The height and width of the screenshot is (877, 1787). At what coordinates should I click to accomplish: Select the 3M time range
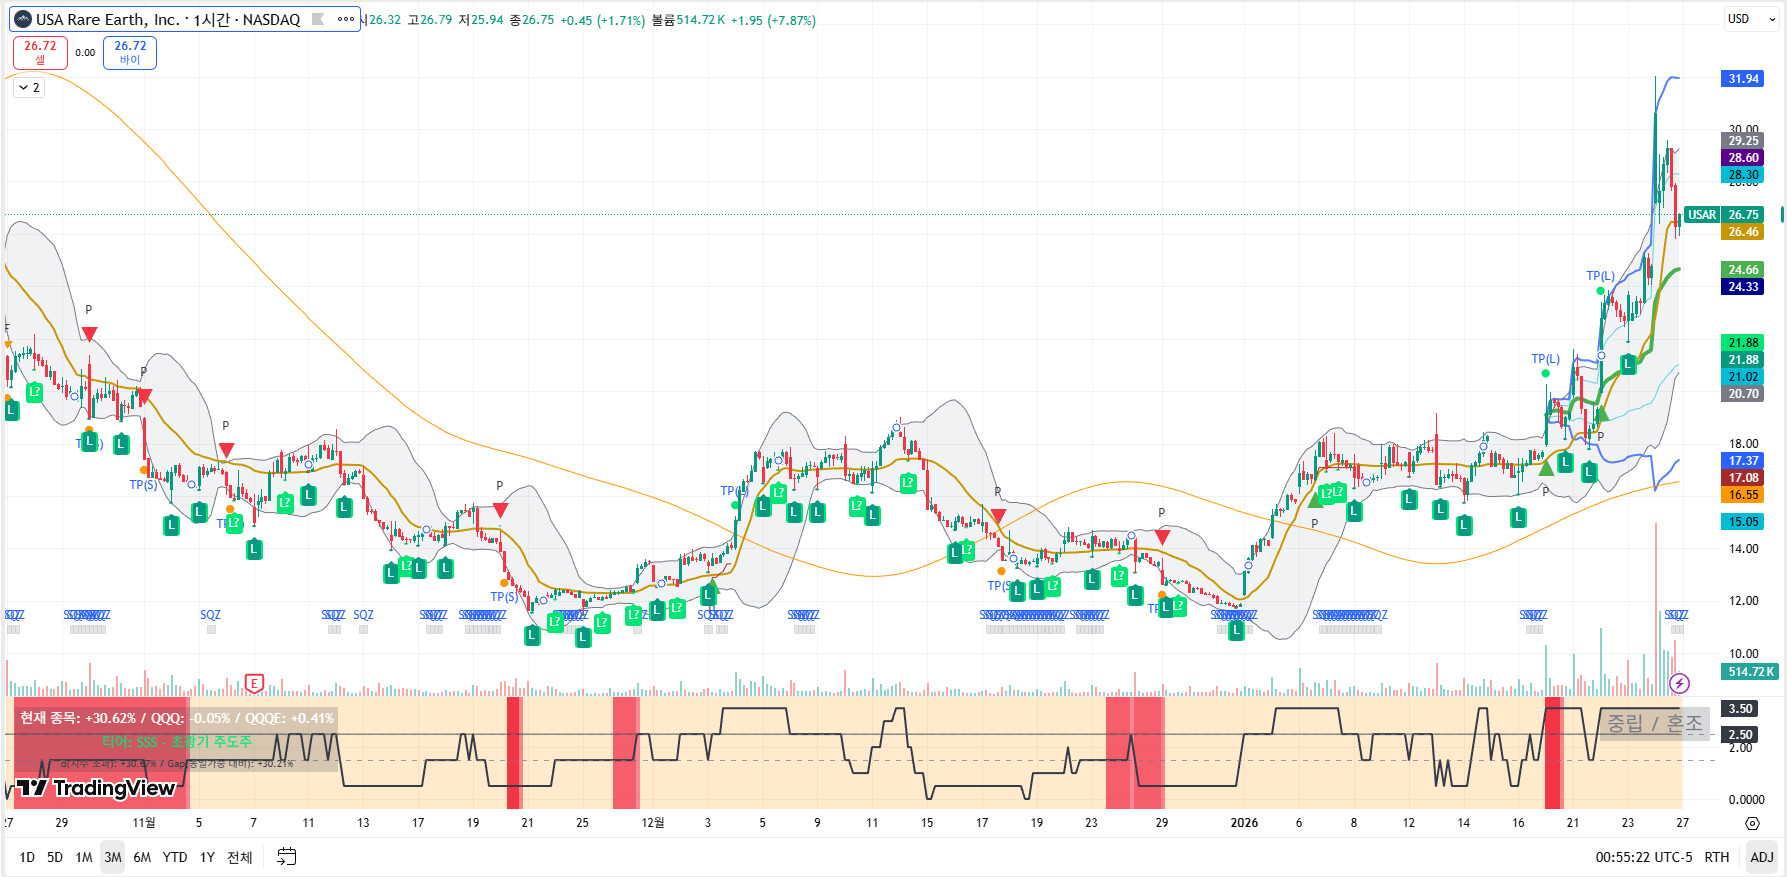[113, 857]
